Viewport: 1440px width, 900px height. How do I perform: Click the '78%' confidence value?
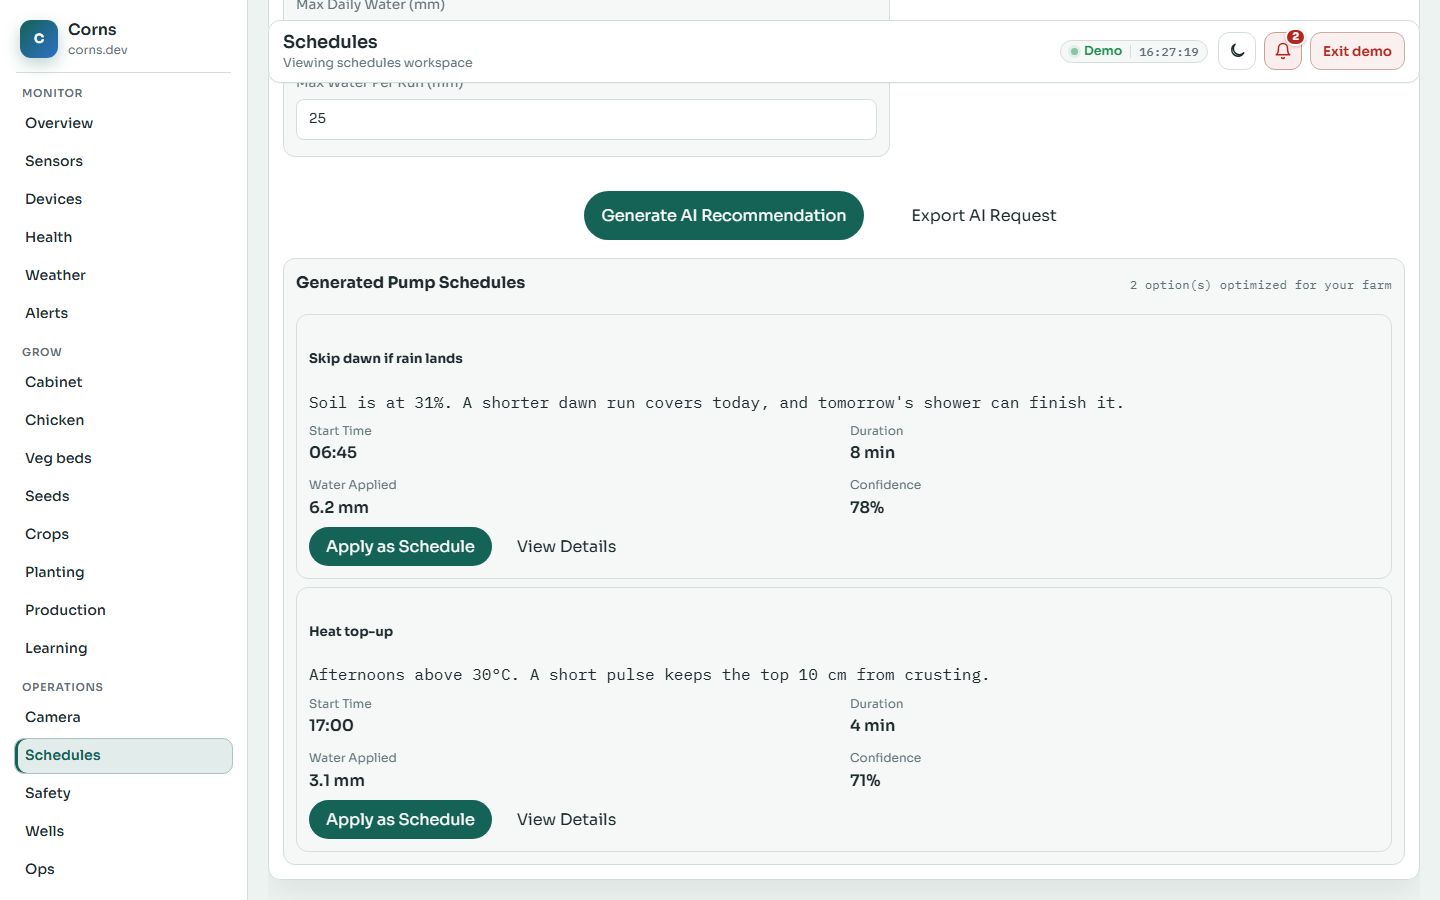[x=867, y=507]
